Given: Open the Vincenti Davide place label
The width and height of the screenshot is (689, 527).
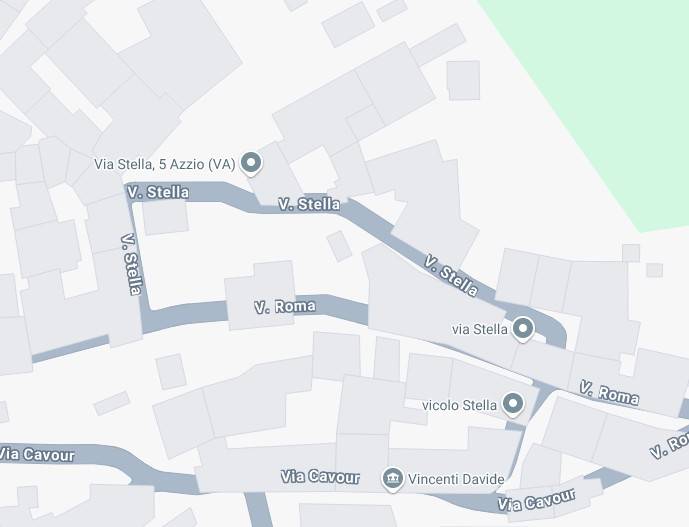Looking at the screenshot, I should [x=456, y=479].
